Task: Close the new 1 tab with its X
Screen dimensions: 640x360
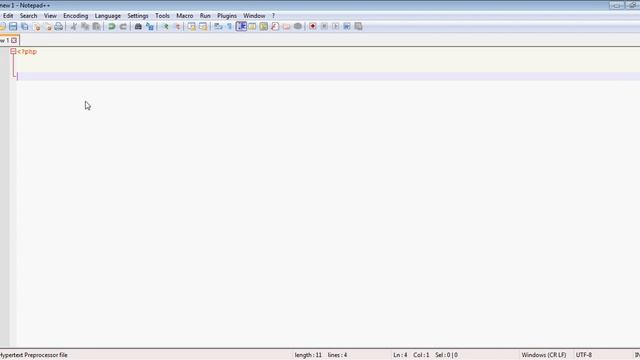Action: 14,40
